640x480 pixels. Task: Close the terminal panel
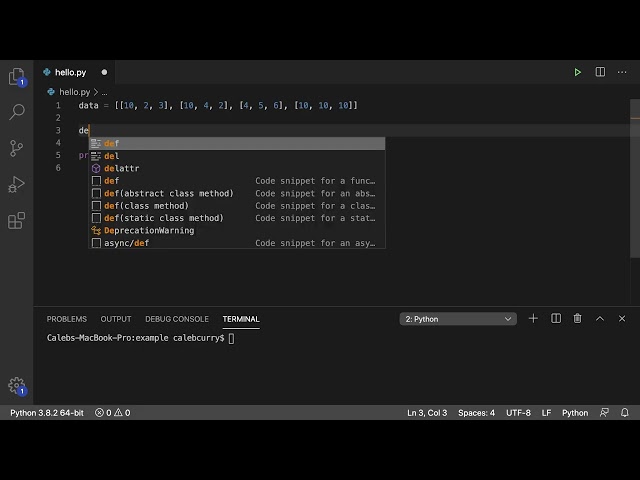point(622,318)
